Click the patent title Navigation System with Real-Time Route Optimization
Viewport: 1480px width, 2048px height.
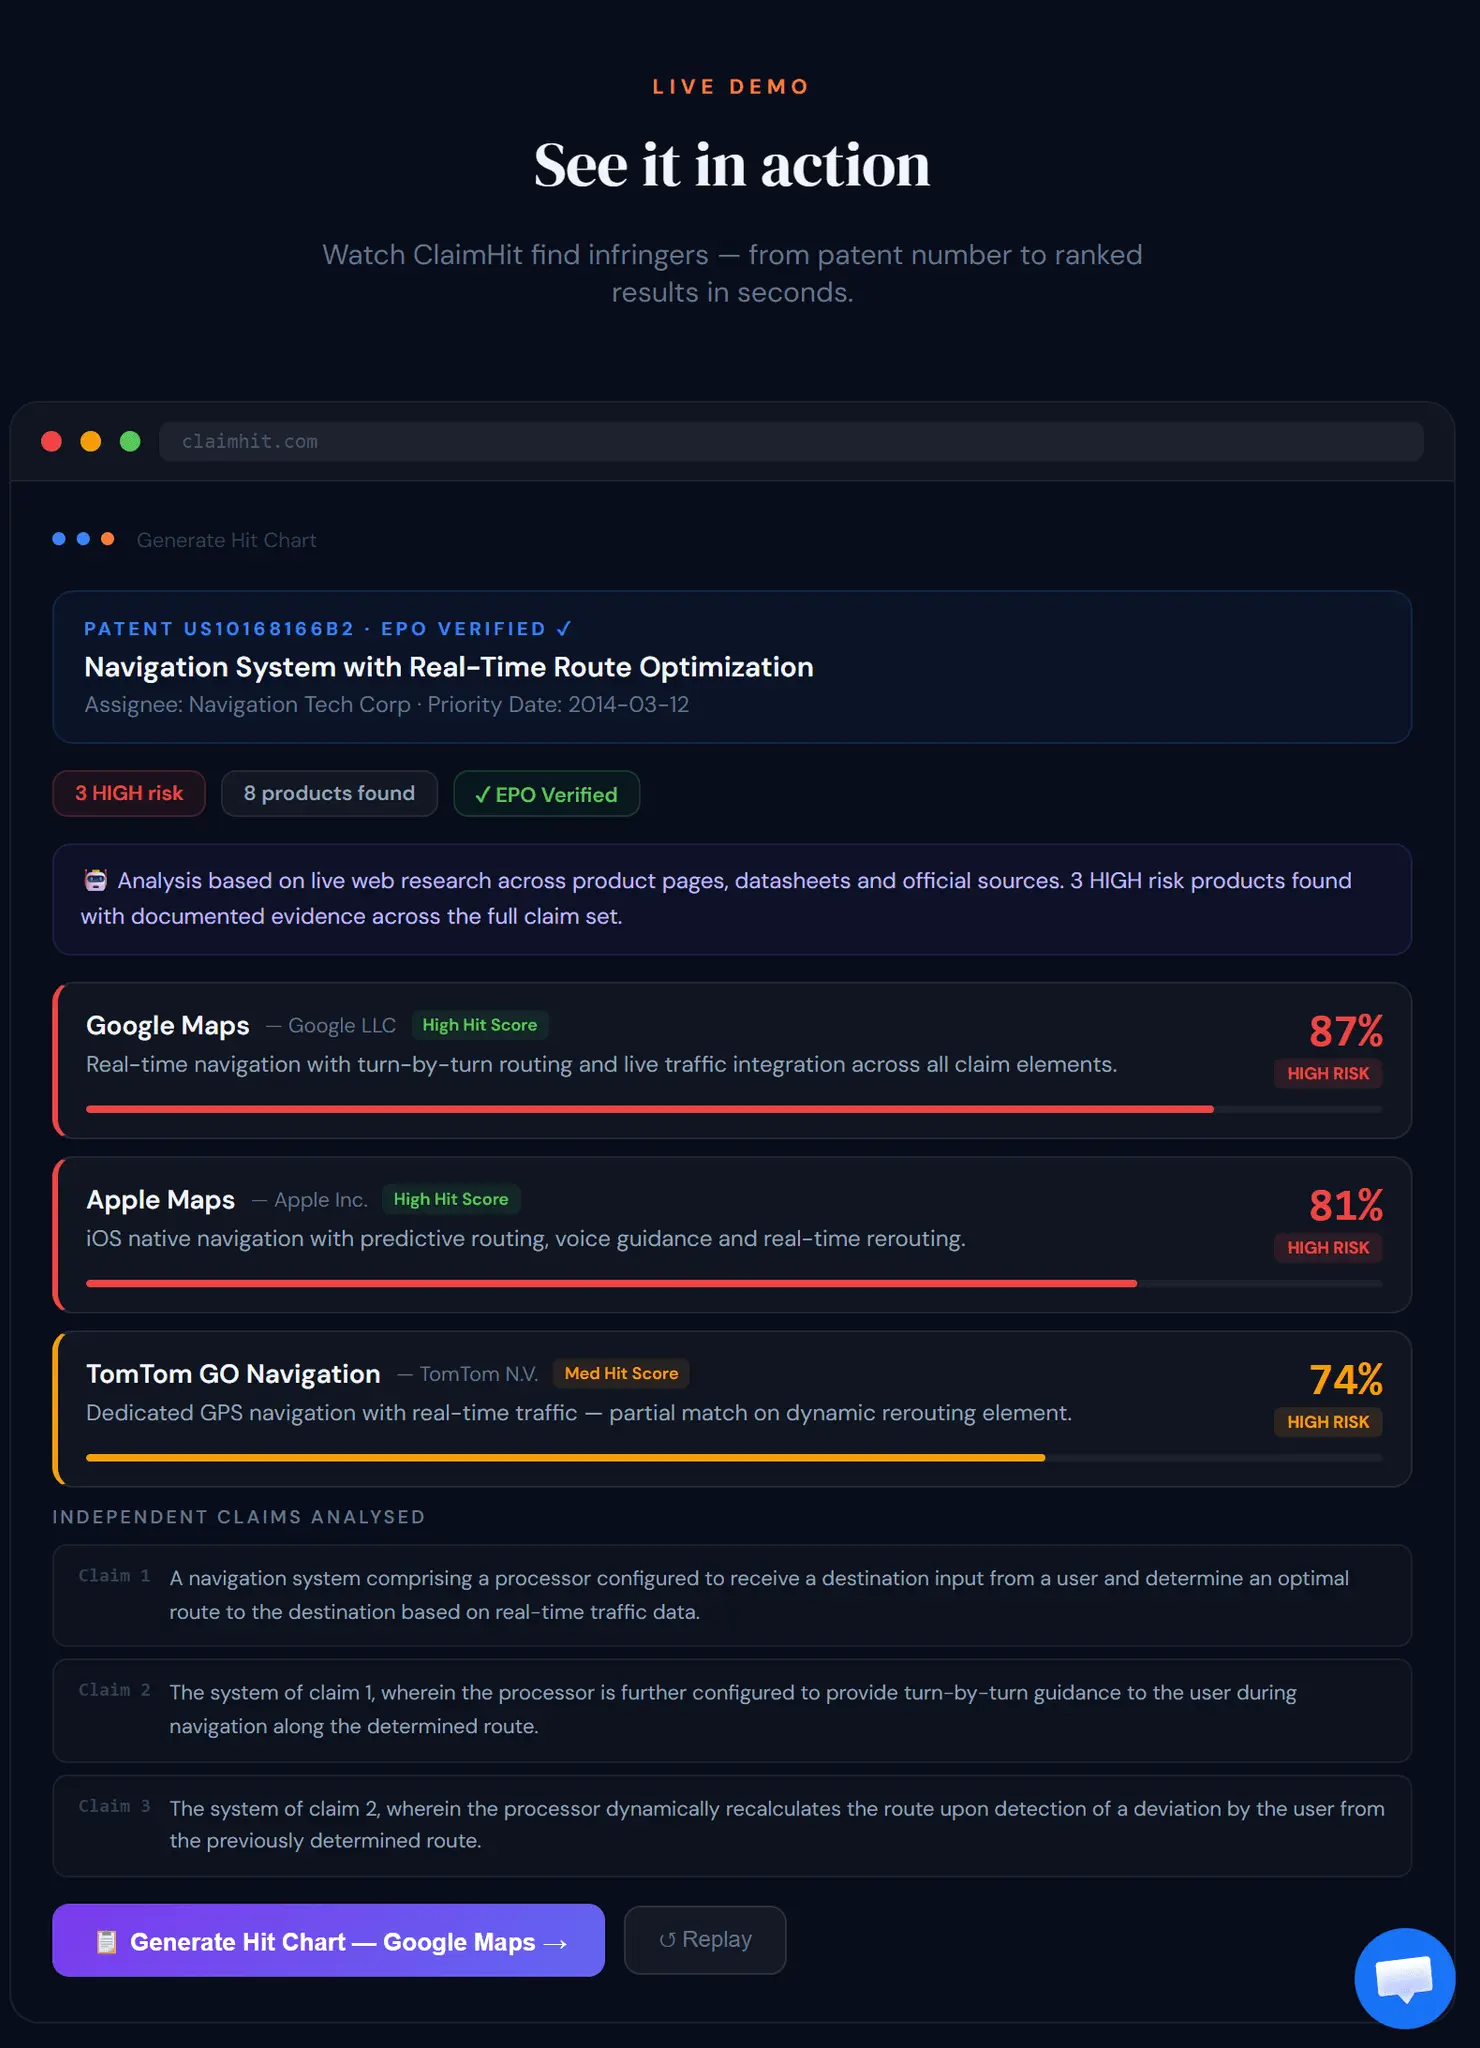click(449, 667)
